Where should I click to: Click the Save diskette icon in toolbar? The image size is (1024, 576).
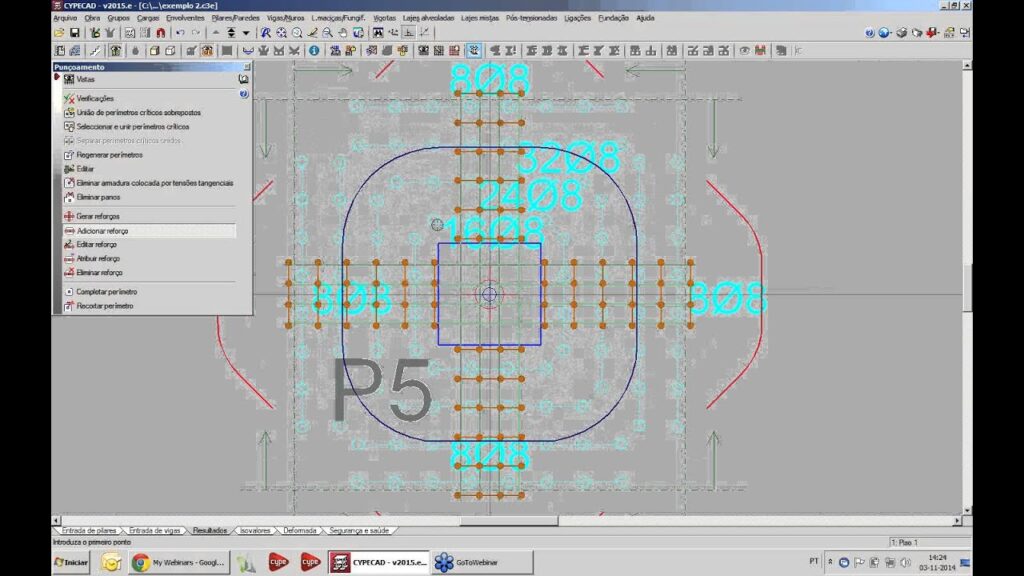tap(75, 33)
